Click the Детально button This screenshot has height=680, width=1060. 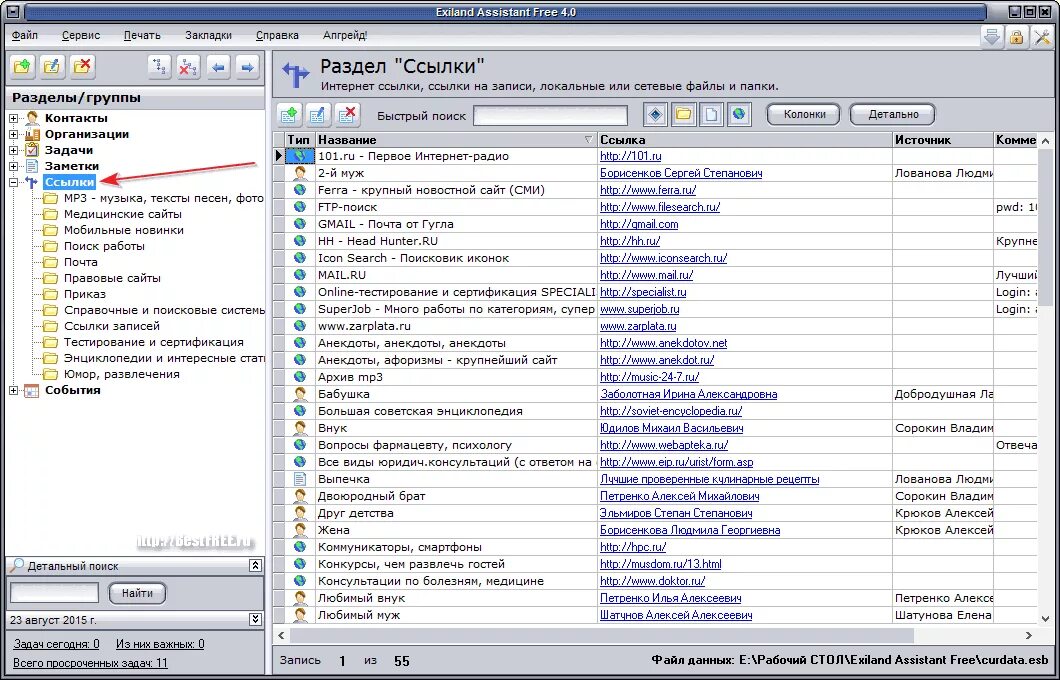pyautogui.click(x=893, y=115)
